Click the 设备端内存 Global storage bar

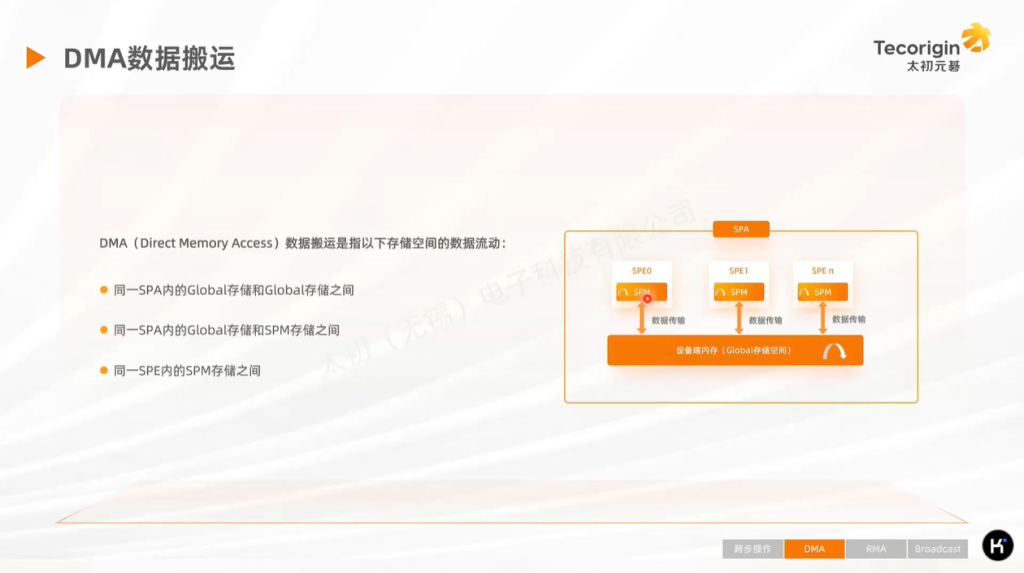[735, 350]
